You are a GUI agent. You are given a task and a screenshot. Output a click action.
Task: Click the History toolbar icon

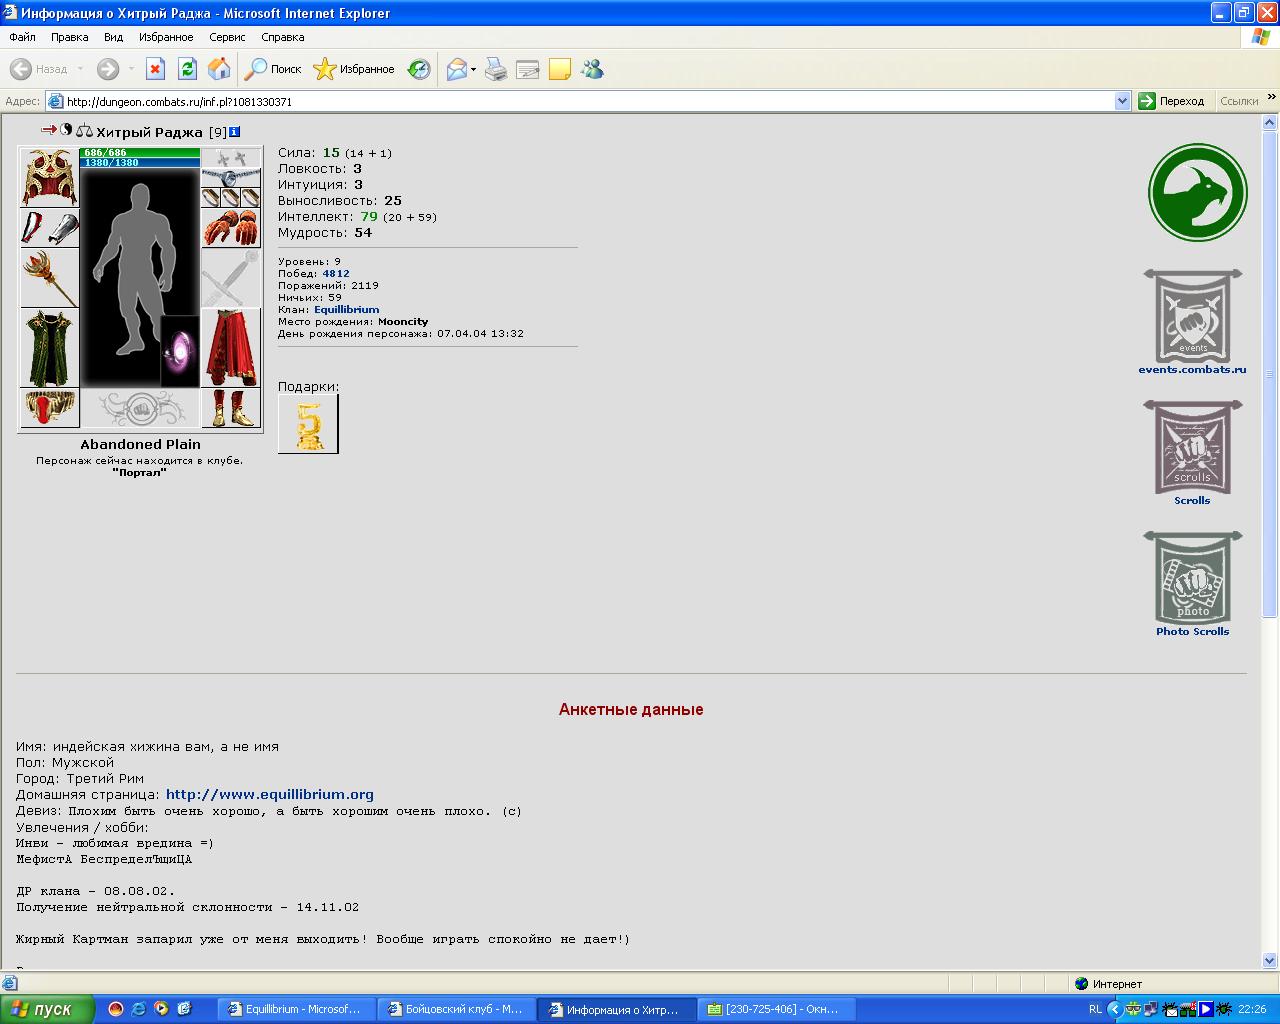pyautogui.click(x=419, y=69)
